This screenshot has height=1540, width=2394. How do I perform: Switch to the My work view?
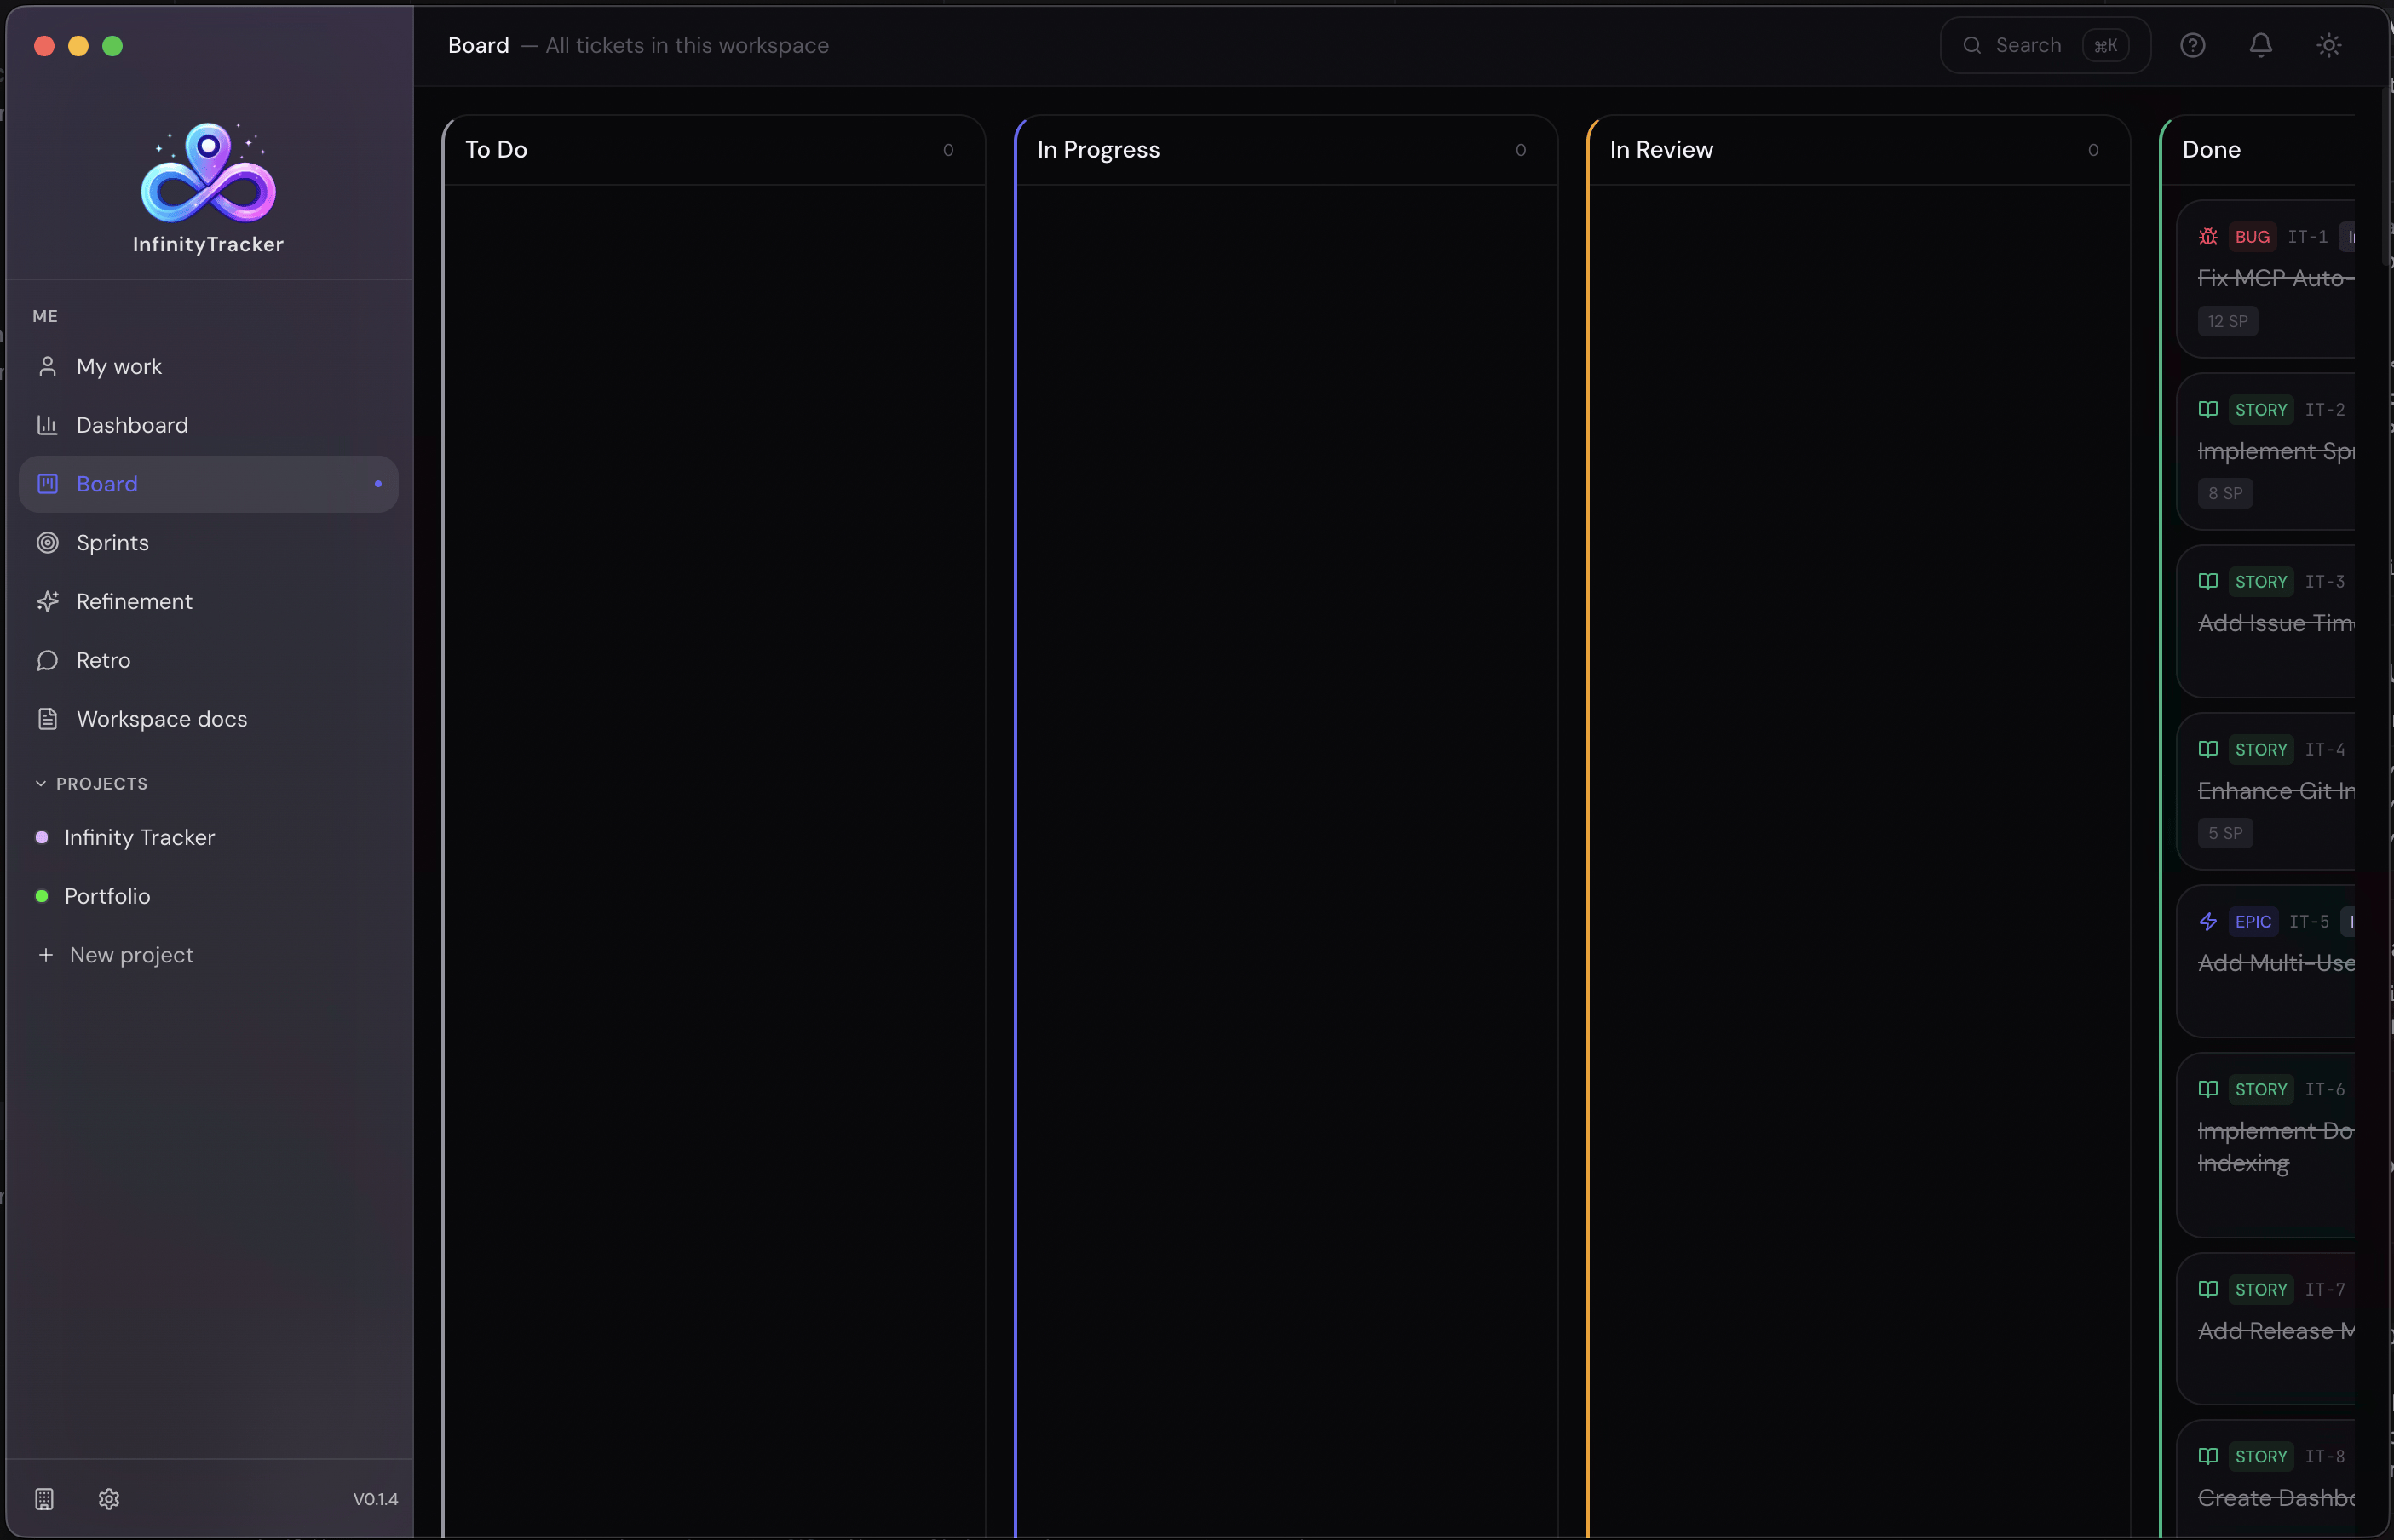pyautogui.click(x=120, y=366)
